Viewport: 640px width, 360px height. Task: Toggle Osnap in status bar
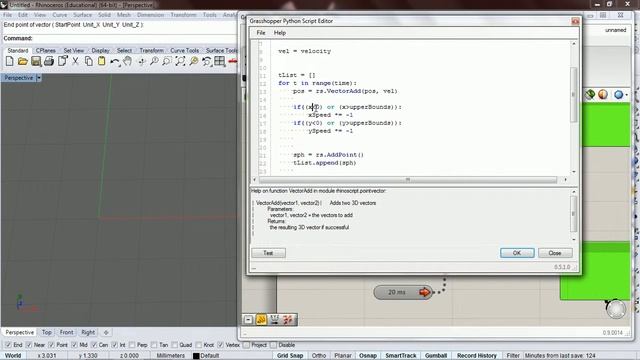coord(368,356)
